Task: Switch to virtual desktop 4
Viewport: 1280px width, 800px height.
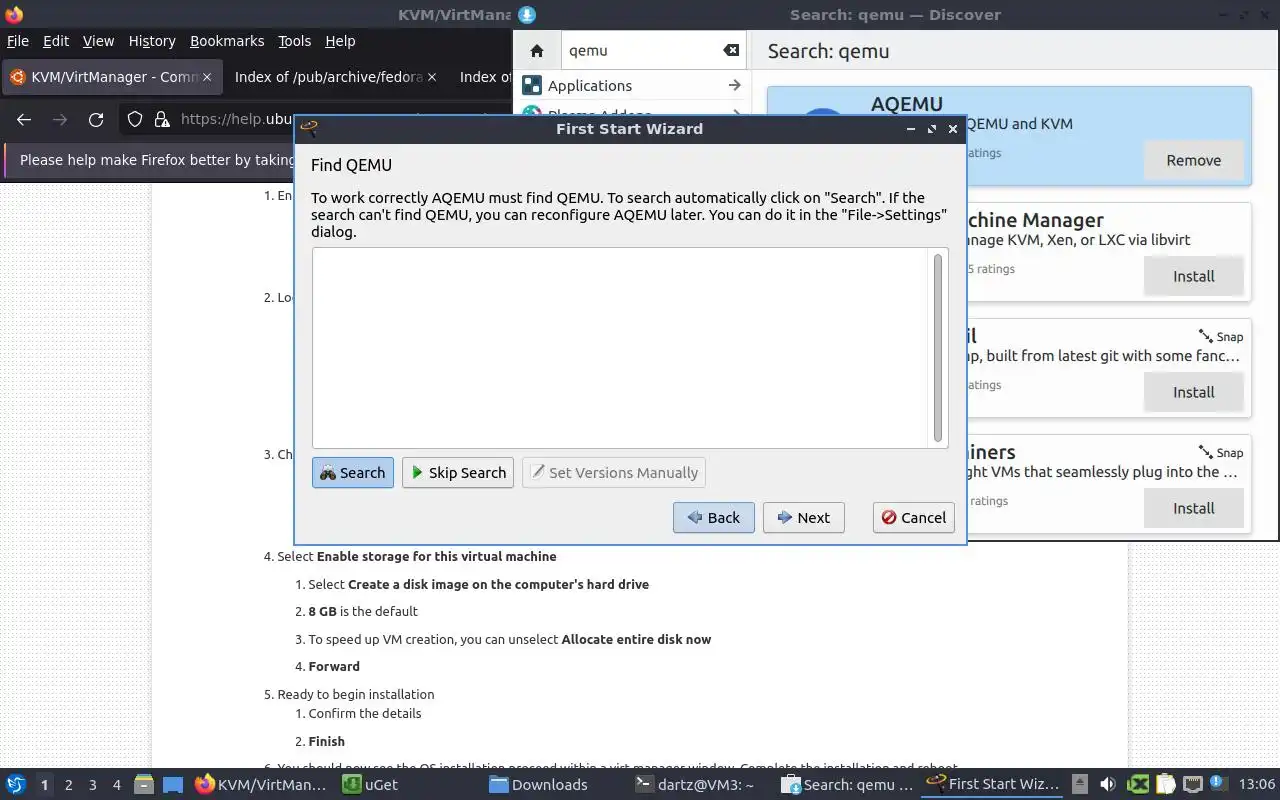Action: (x=117, y=785)
